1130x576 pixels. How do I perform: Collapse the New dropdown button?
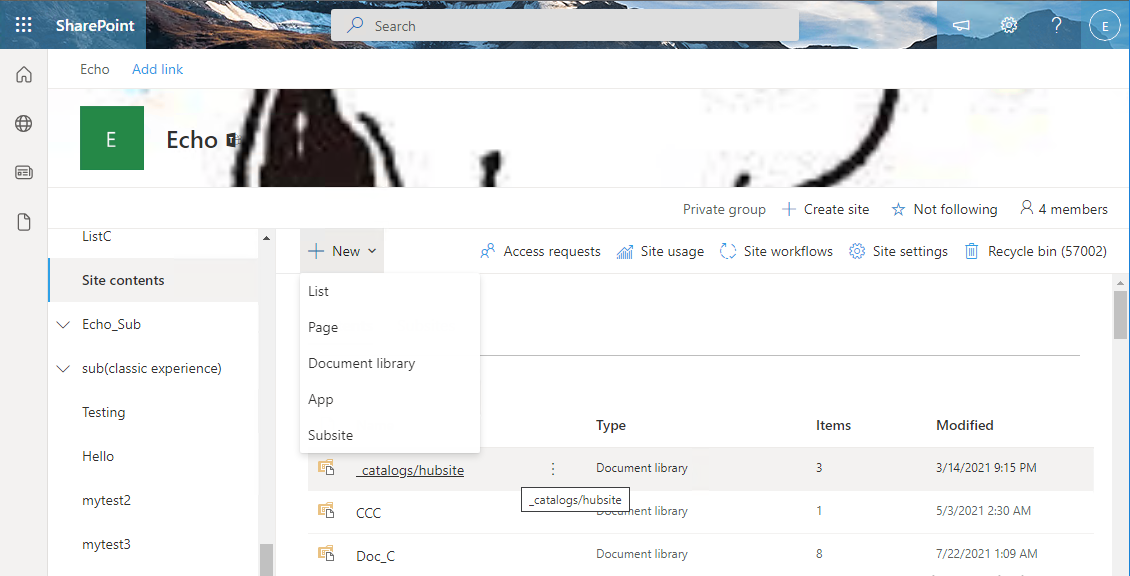click(342, 252)
